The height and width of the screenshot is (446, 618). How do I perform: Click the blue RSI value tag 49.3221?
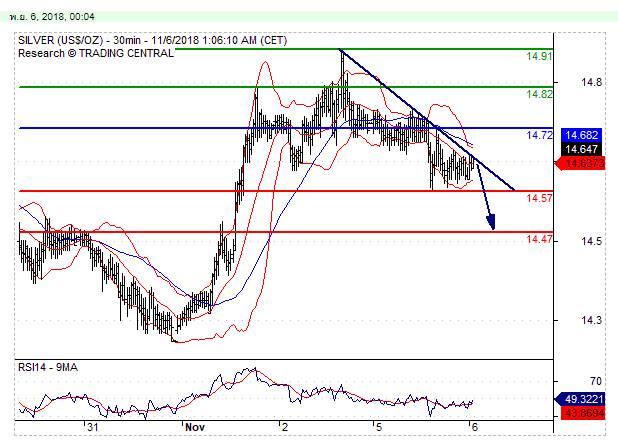click(580, 400)
